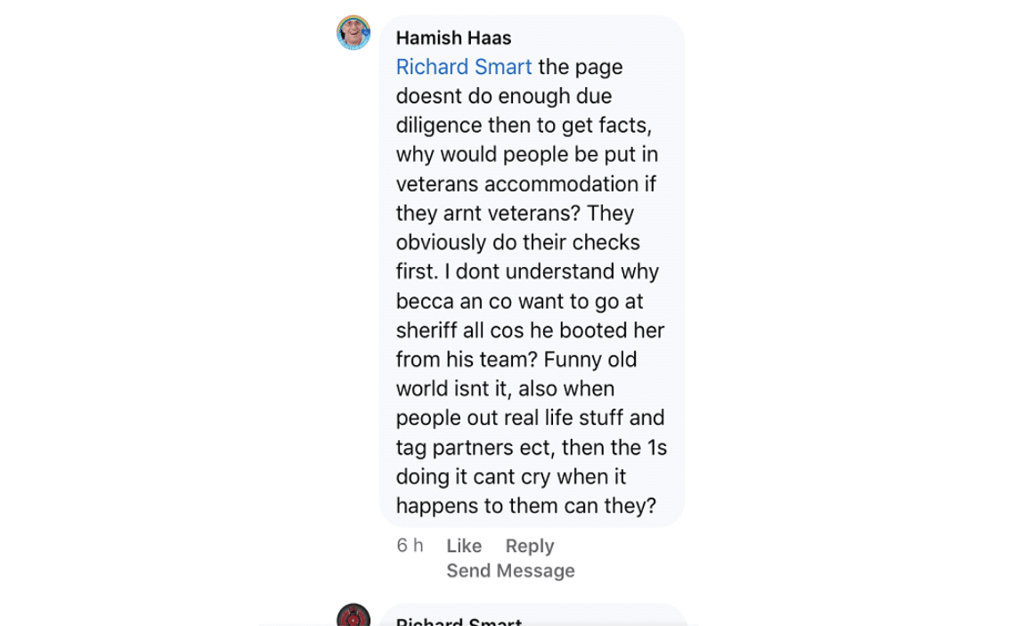Reply to Hamish Haas's comment
The image size is (1024, 626).
click(x=530, y=546)
